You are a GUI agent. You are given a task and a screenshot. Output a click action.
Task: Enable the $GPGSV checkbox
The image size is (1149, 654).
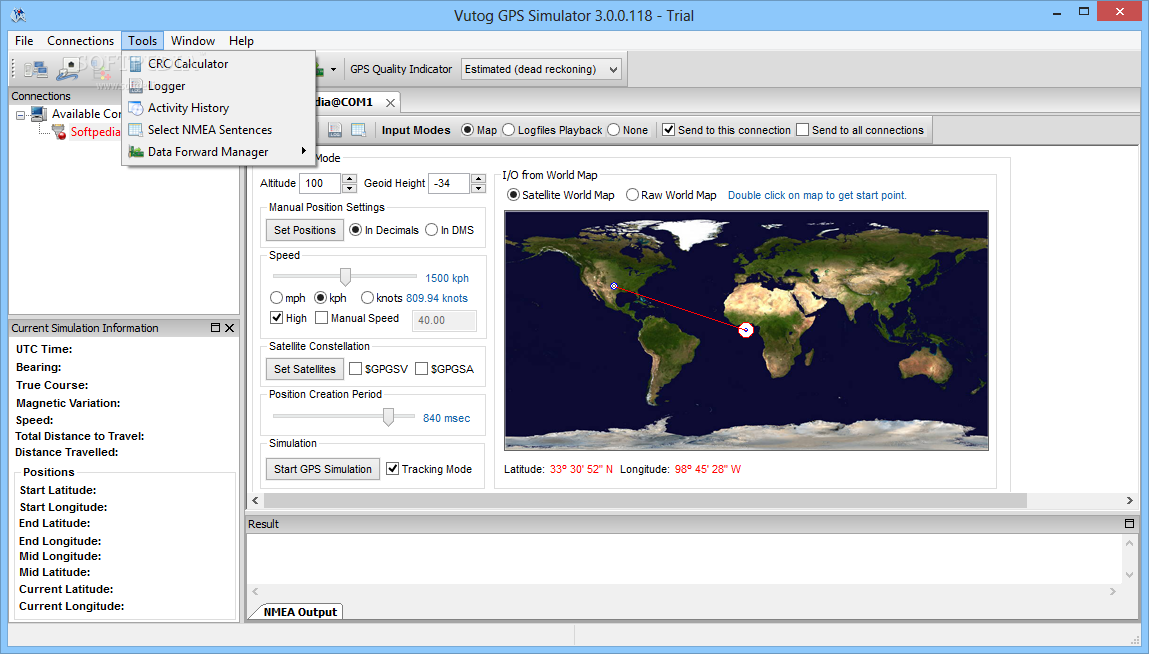[355, 369]
